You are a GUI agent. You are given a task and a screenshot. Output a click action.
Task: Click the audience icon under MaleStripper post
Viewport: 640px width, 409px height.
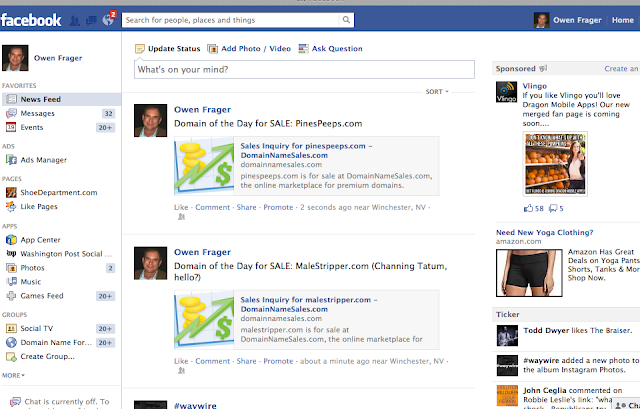click(x=181, y=371)
